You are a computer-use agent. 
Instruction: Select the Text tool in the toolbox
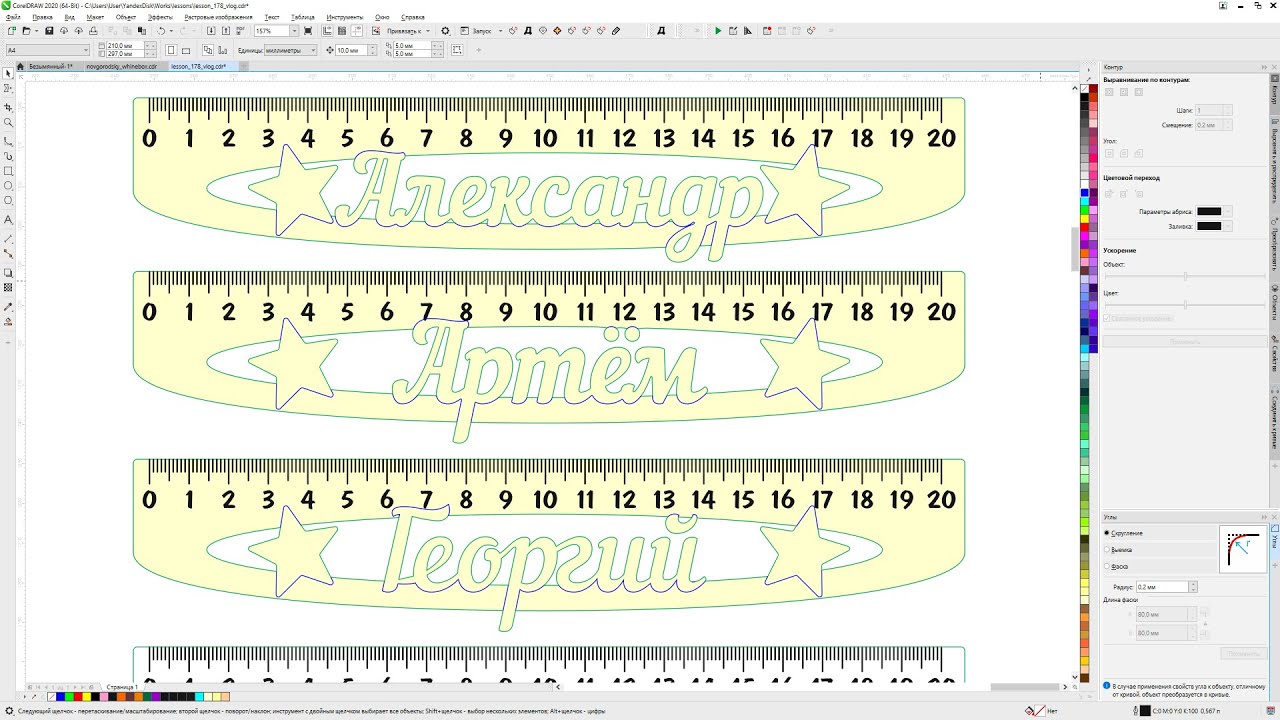8,219
